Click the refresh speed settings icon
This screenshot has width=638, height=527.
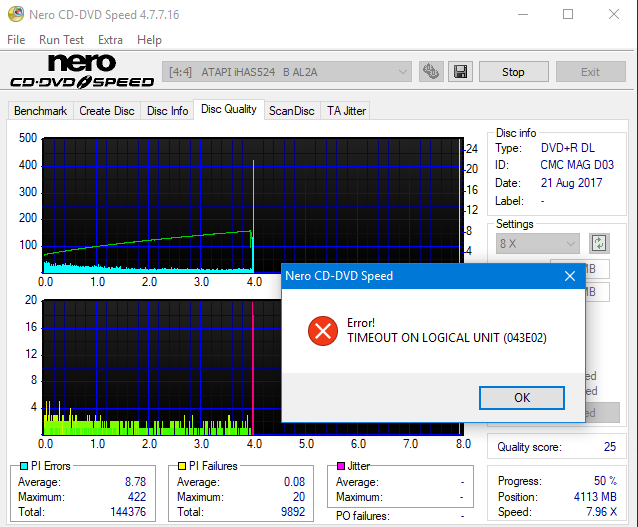599,243
